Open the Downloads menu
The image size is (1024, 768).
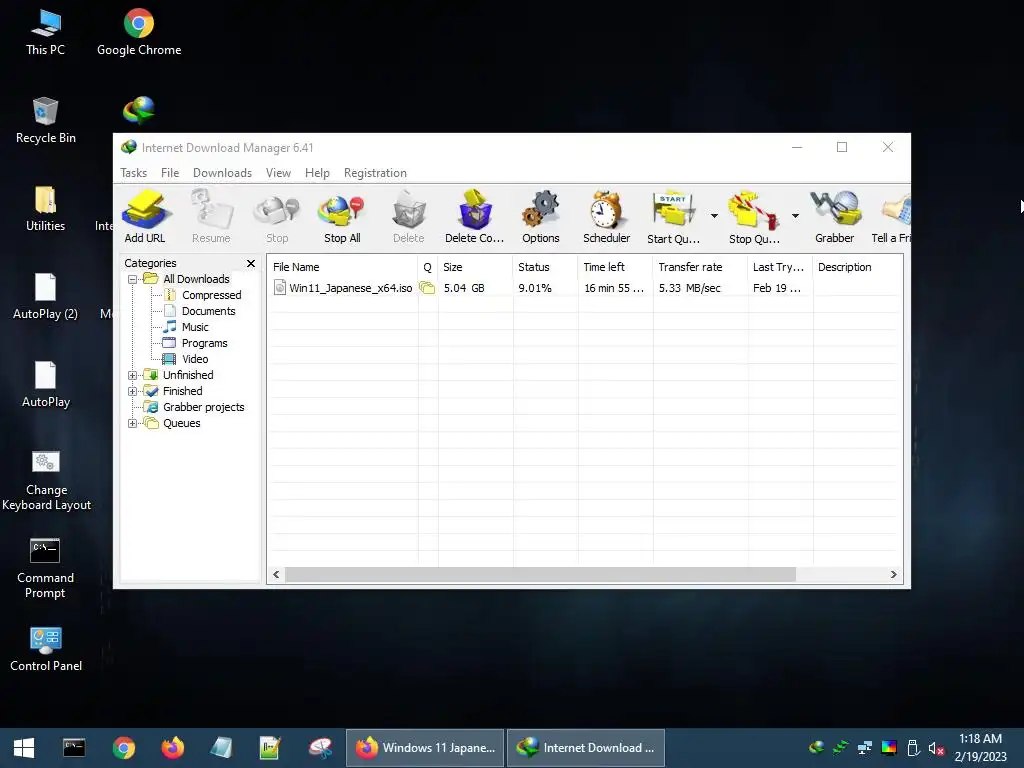tap(222, 173)
